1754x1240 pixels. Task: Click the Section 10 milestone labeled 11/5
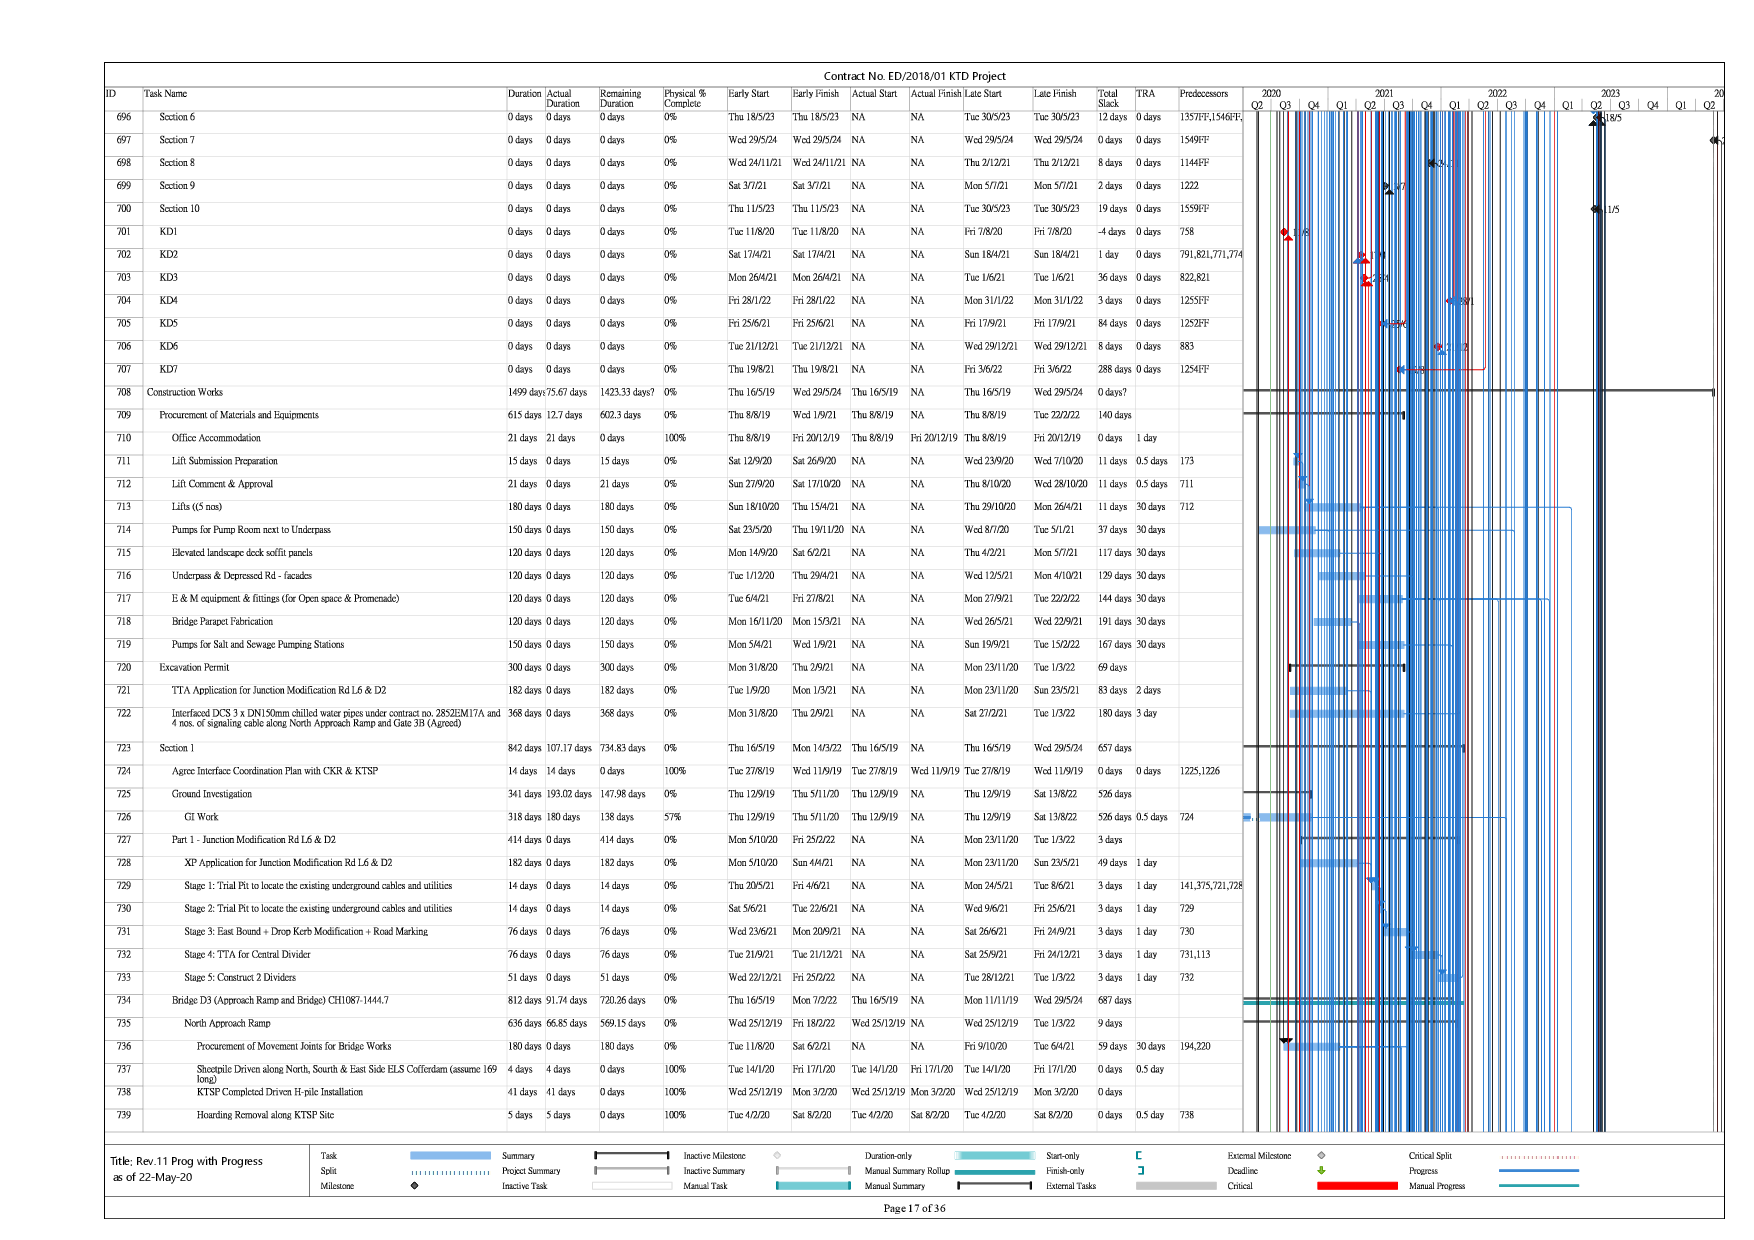(x=1596, y=210)
